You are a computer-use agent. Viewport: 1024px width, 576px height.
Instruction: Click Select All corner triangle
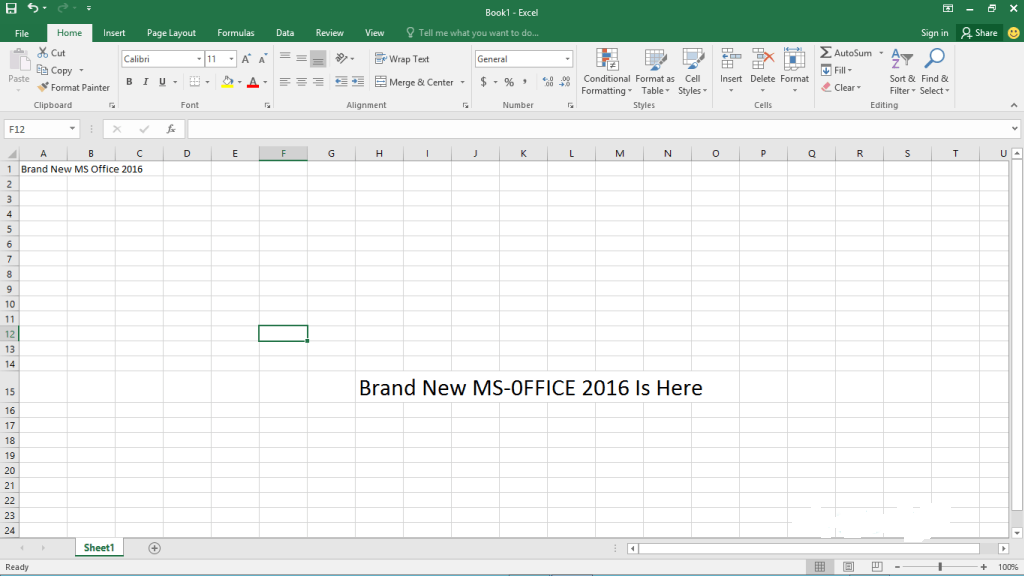[12, 154]
